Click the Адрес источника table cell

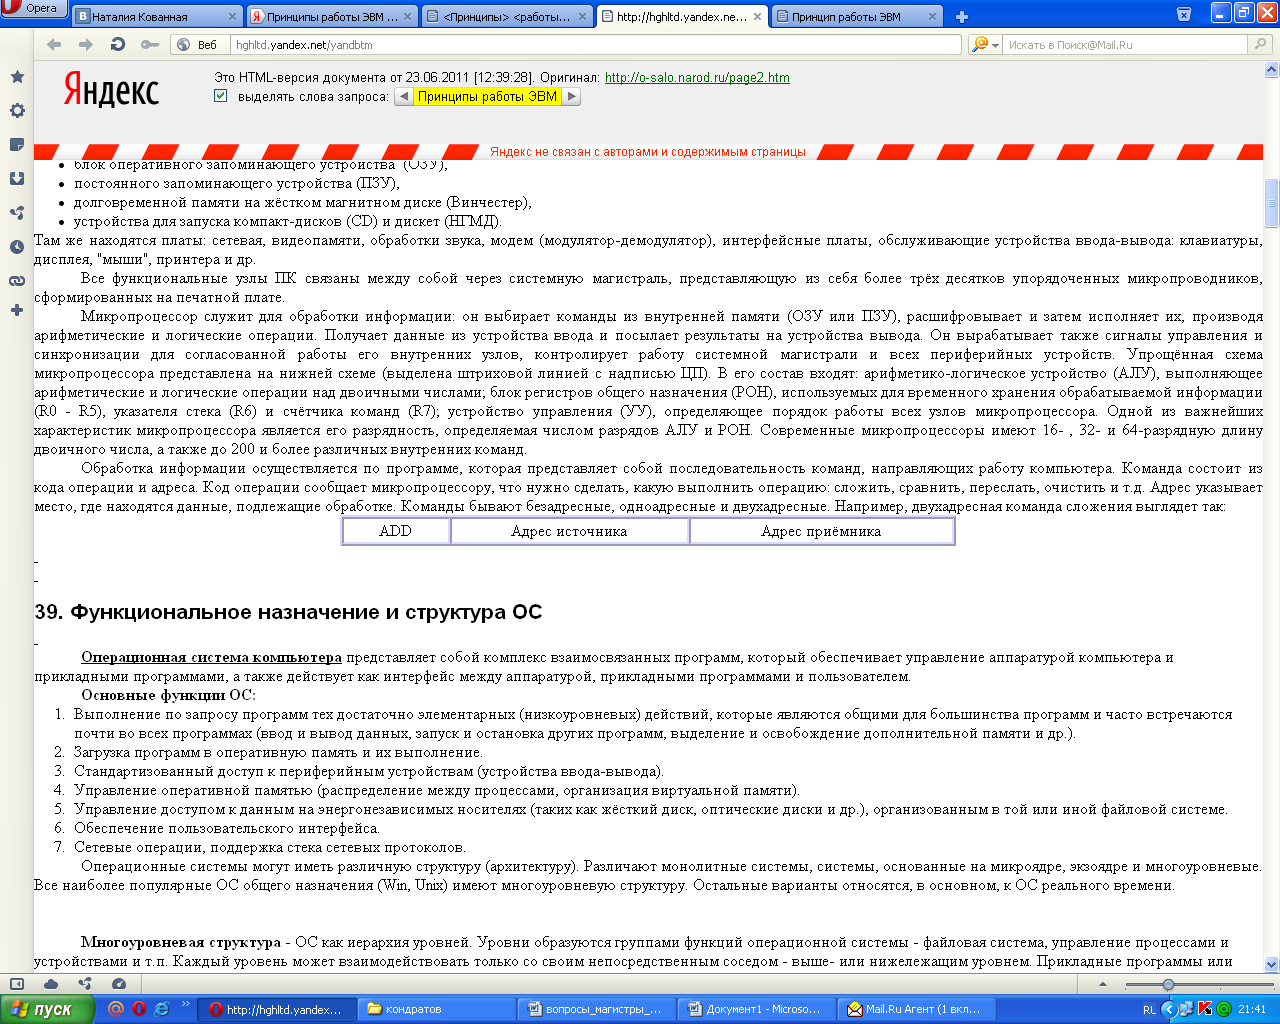click(x=569, y=531)
